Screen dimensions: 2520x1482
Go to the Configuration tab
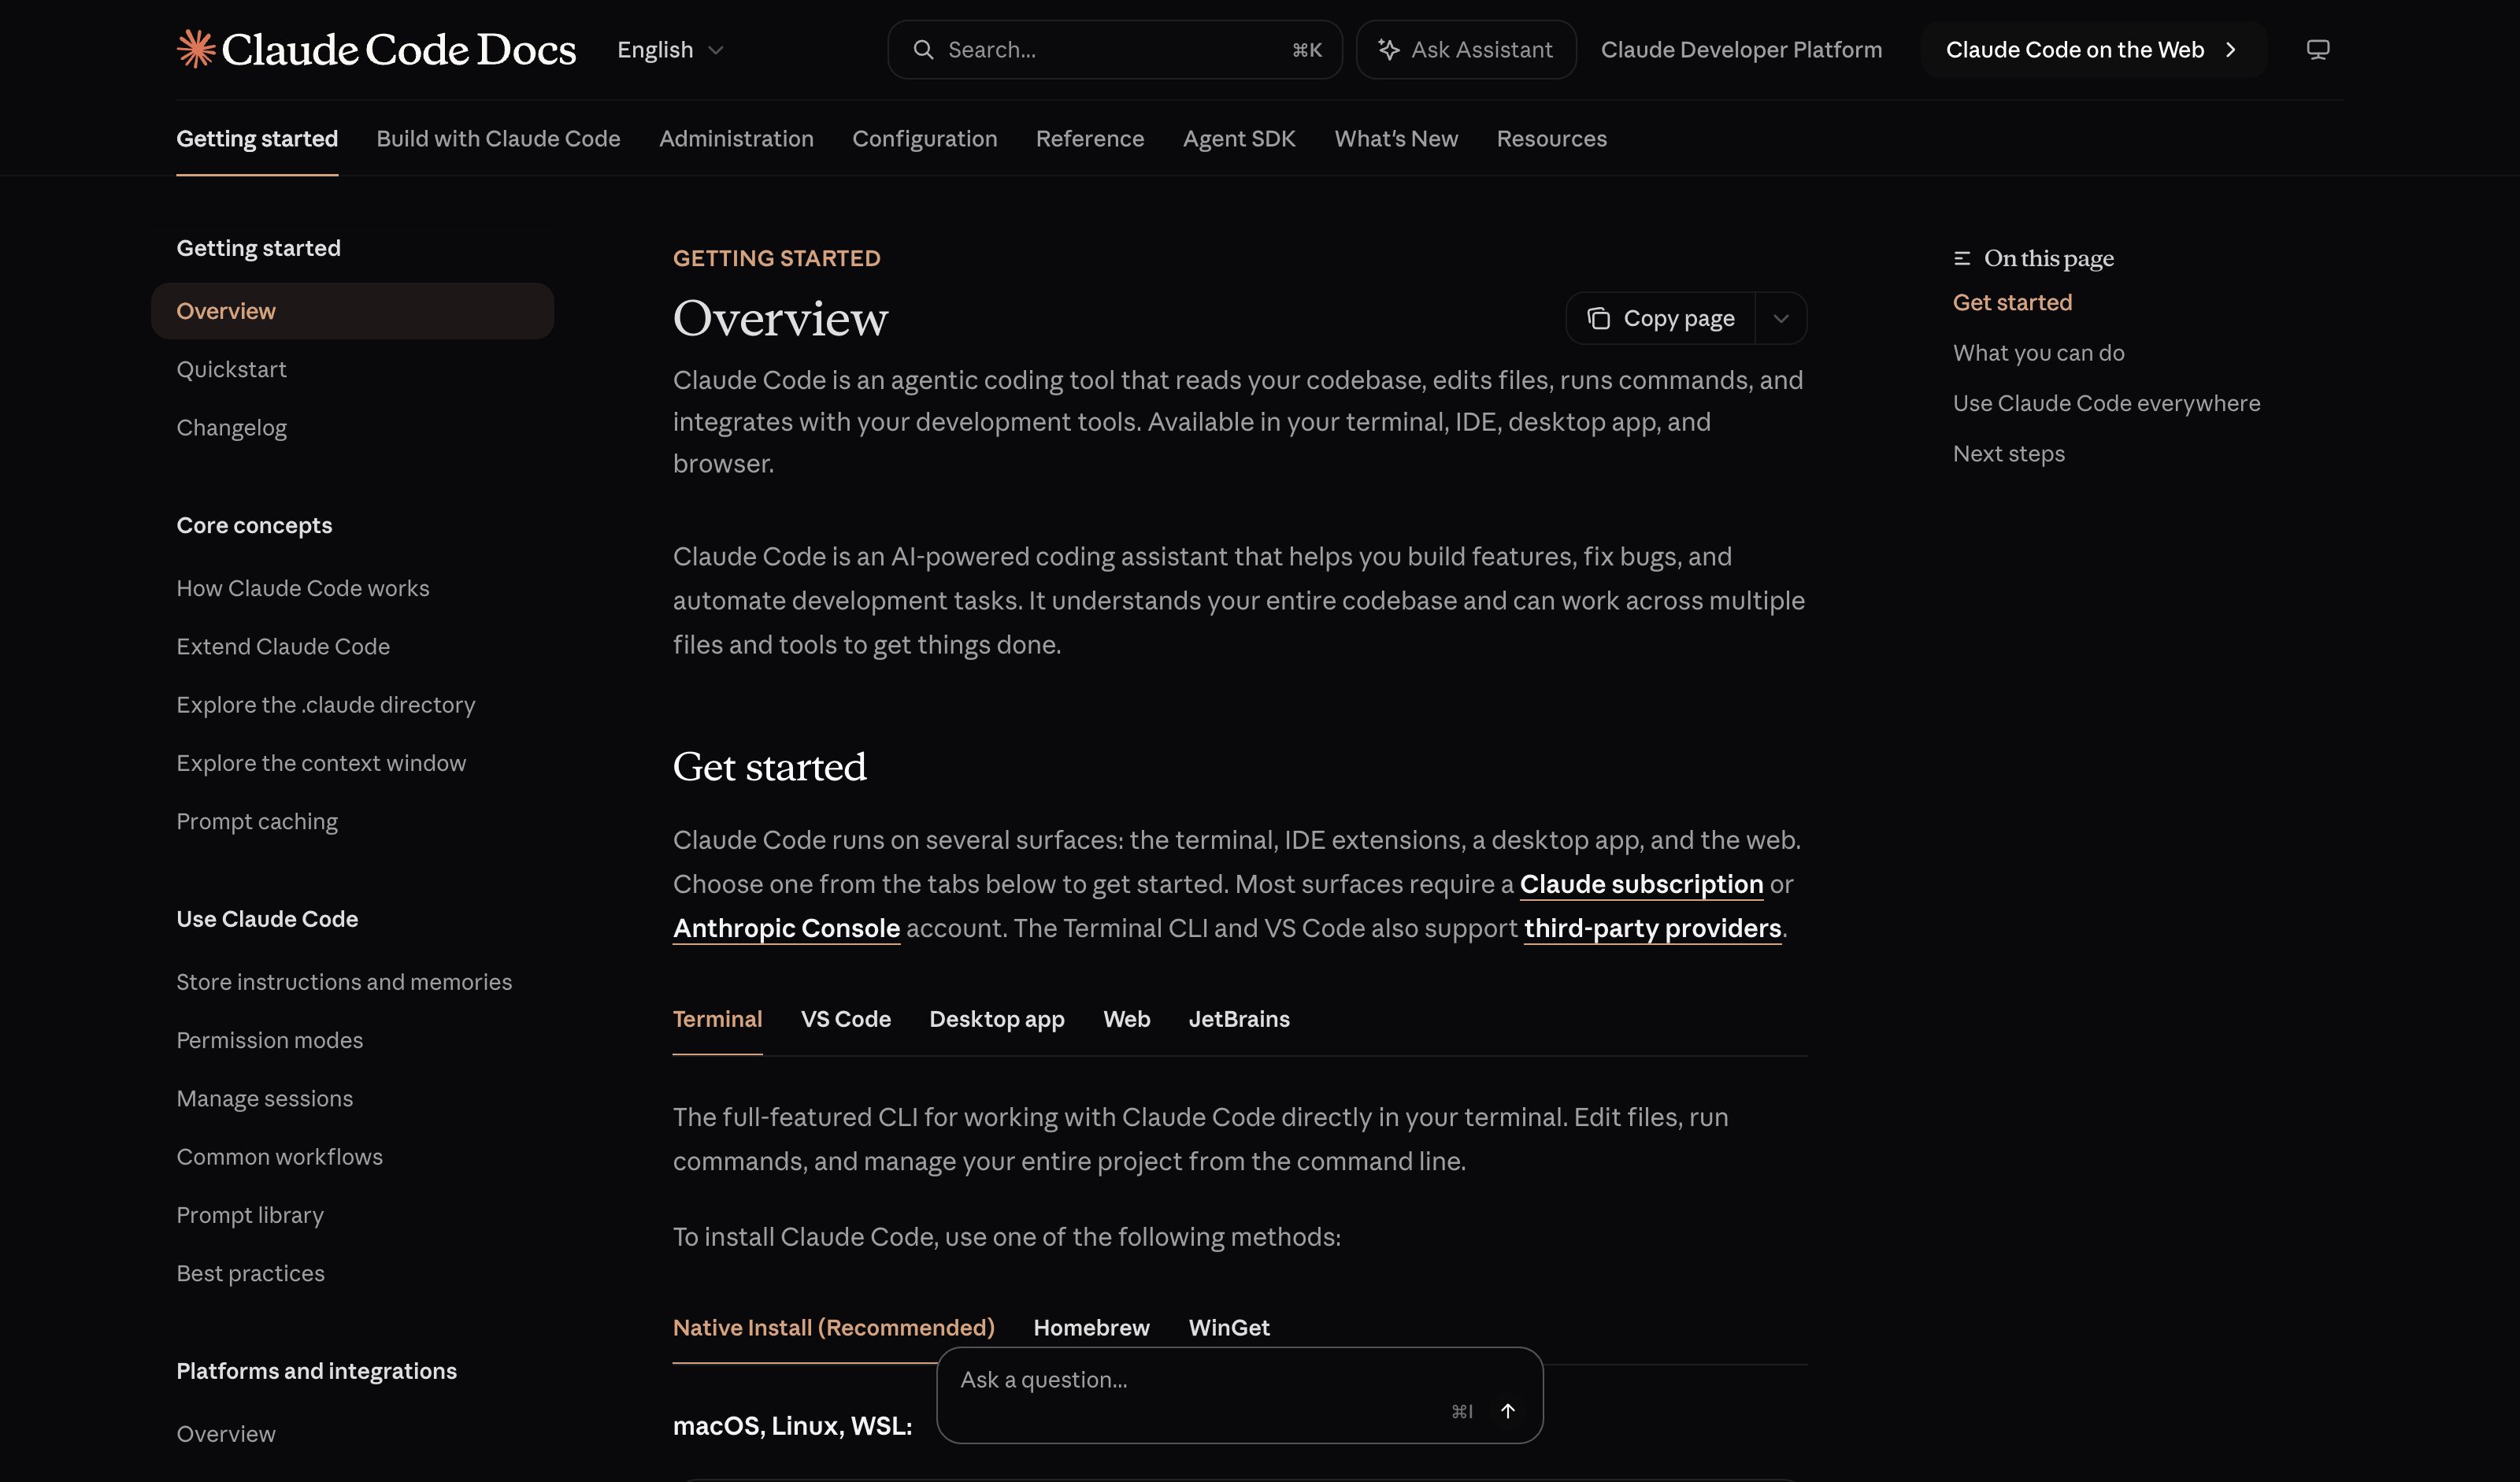coord(924,138)
